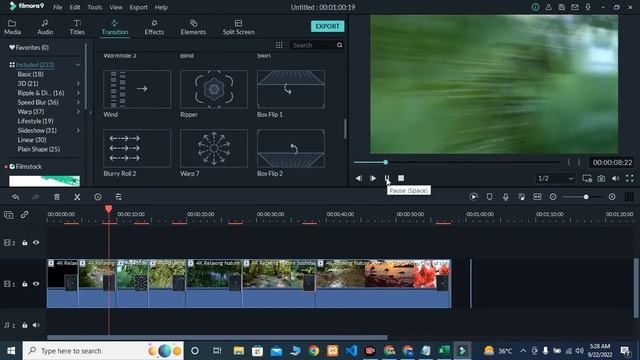The width and height of the screenshot is (640, 360).
Task: Toggle lock on video track 1
Action: (x=24, y=284)
